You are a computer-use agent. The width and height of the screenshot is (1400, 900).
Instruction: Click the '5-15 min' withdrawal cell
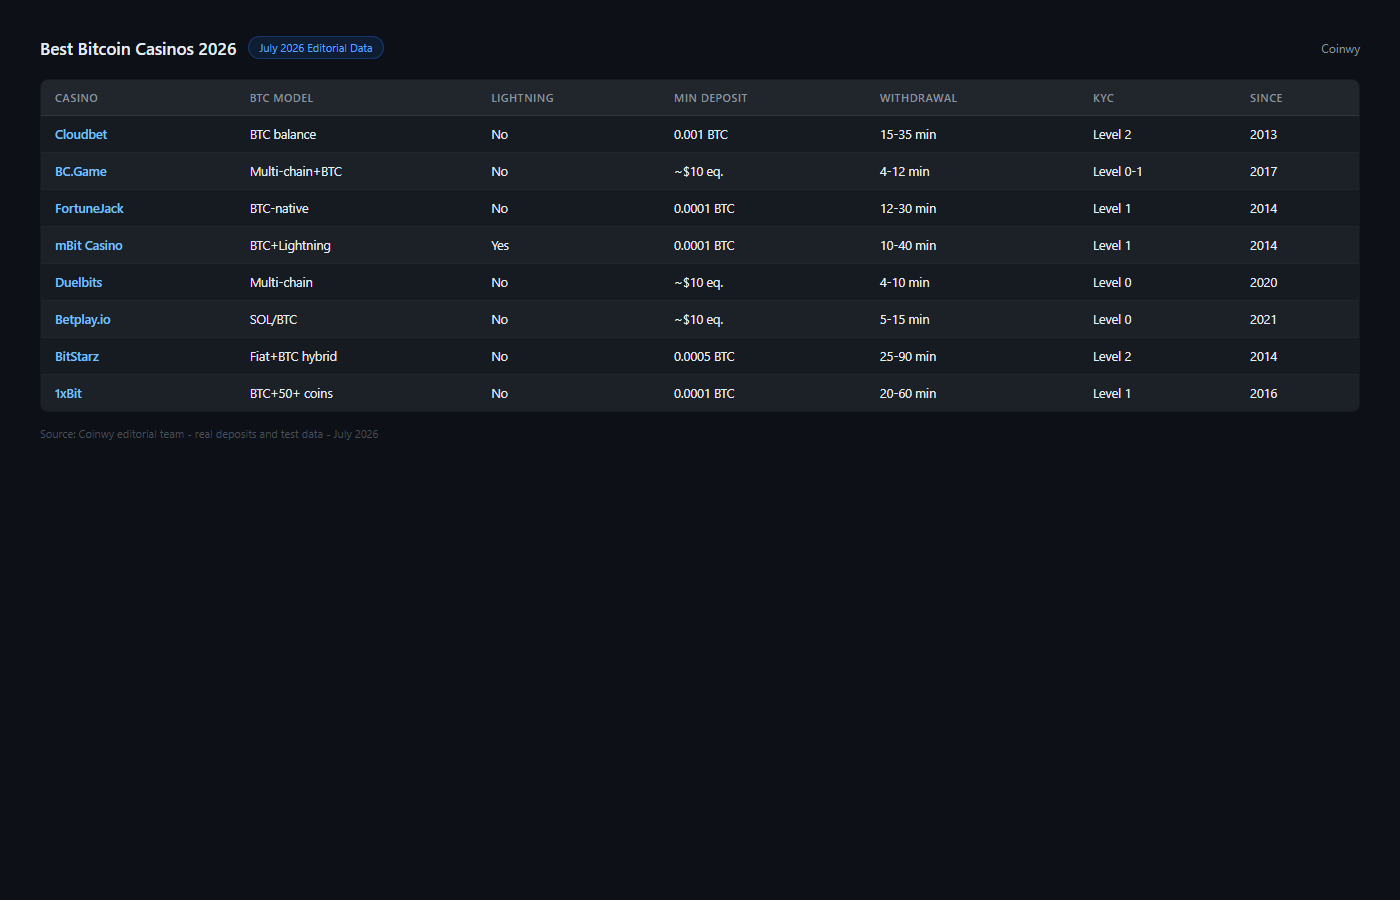coord(904,319)
